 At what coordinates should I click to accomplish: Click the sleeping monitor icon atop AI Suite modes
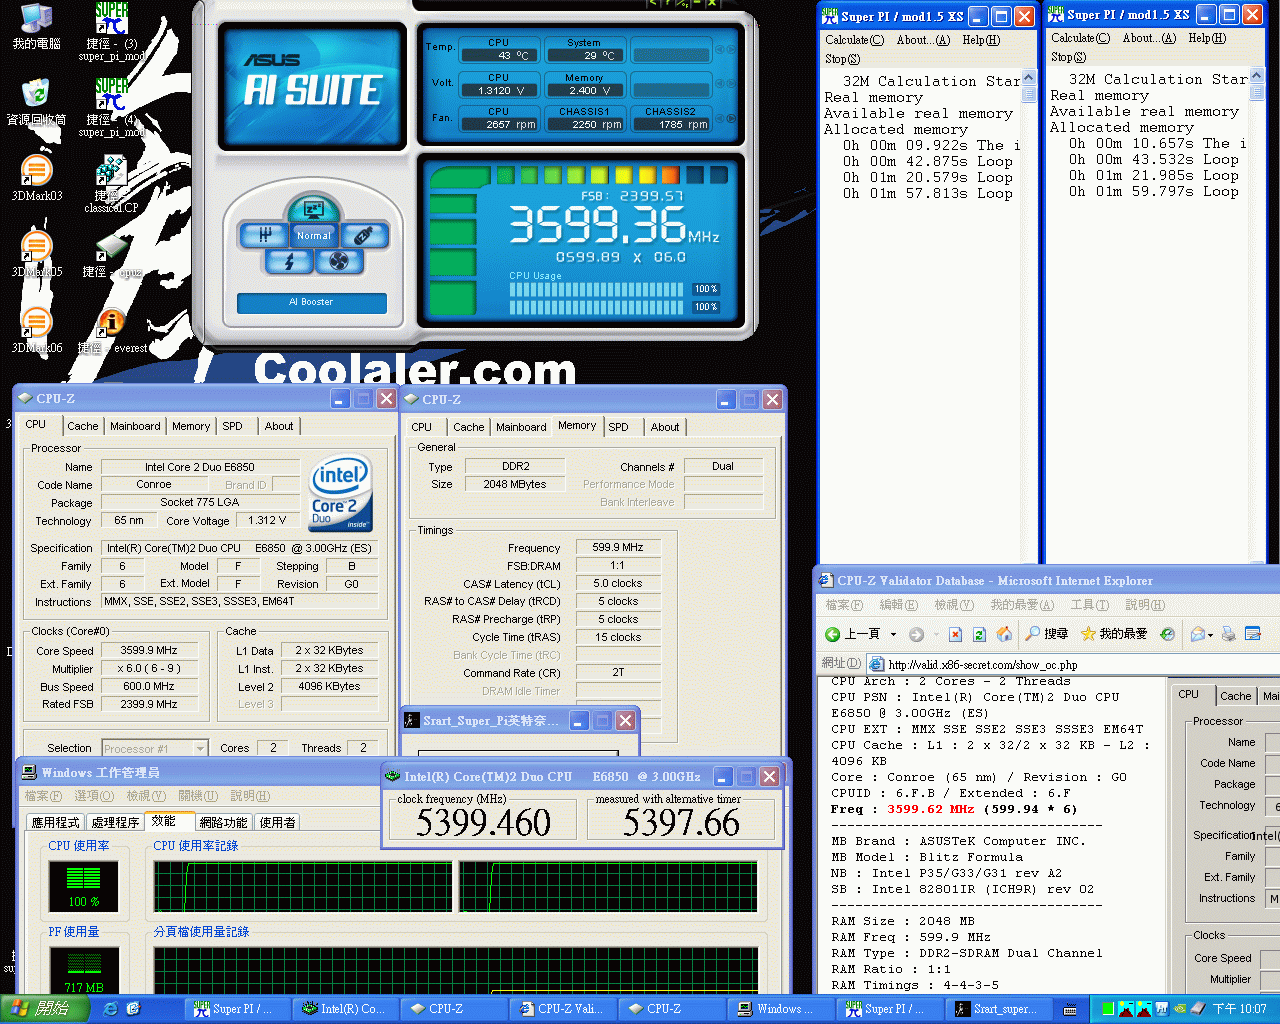pyautogui.click(x=312, y=210)
